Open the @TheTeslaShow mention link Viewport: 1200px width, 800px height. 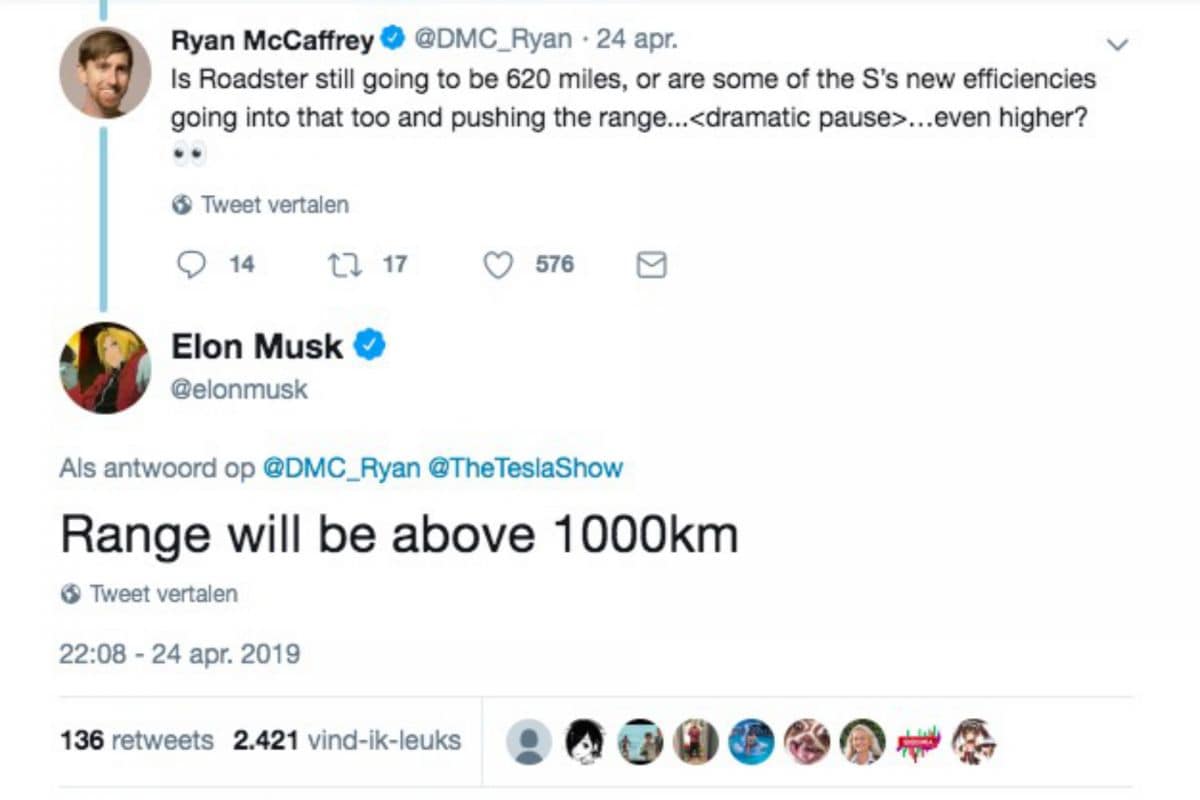click(x=525, y=468)
